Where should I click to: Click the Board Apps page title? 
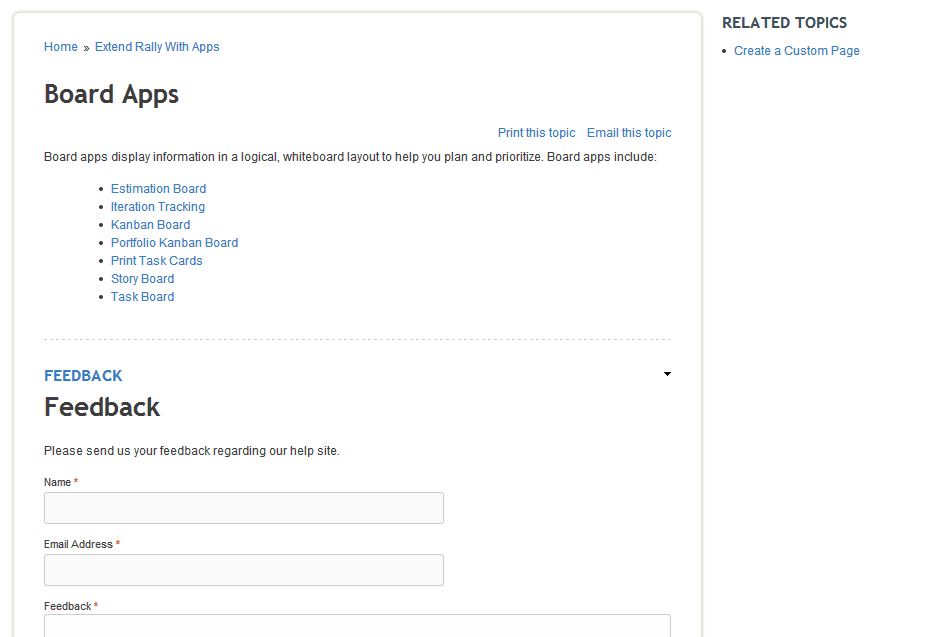(x=111, y=95)
